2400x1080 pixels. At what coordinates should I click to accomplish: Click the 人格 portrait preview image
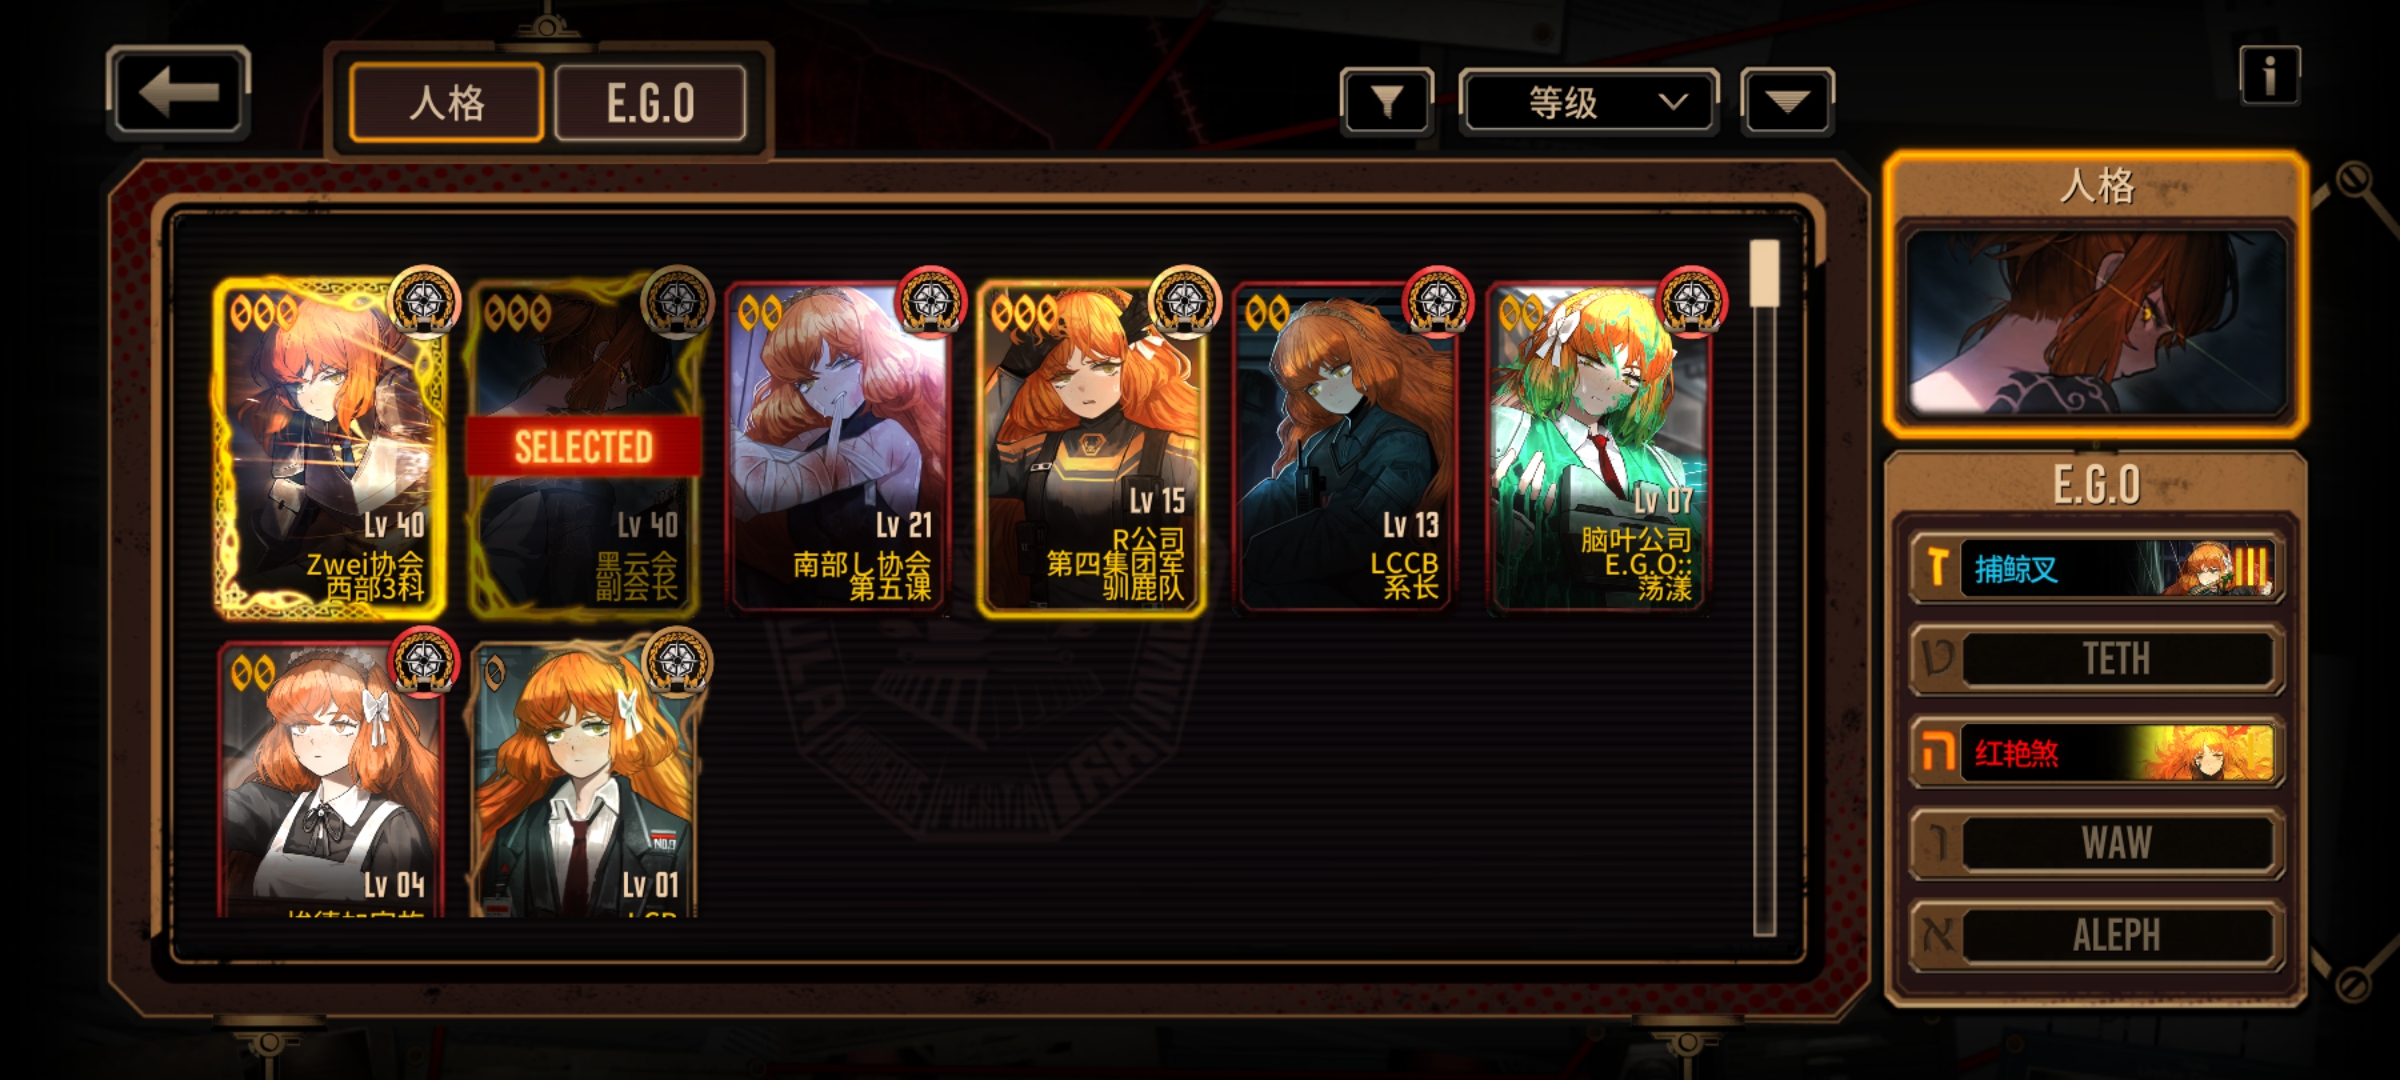2097,324
